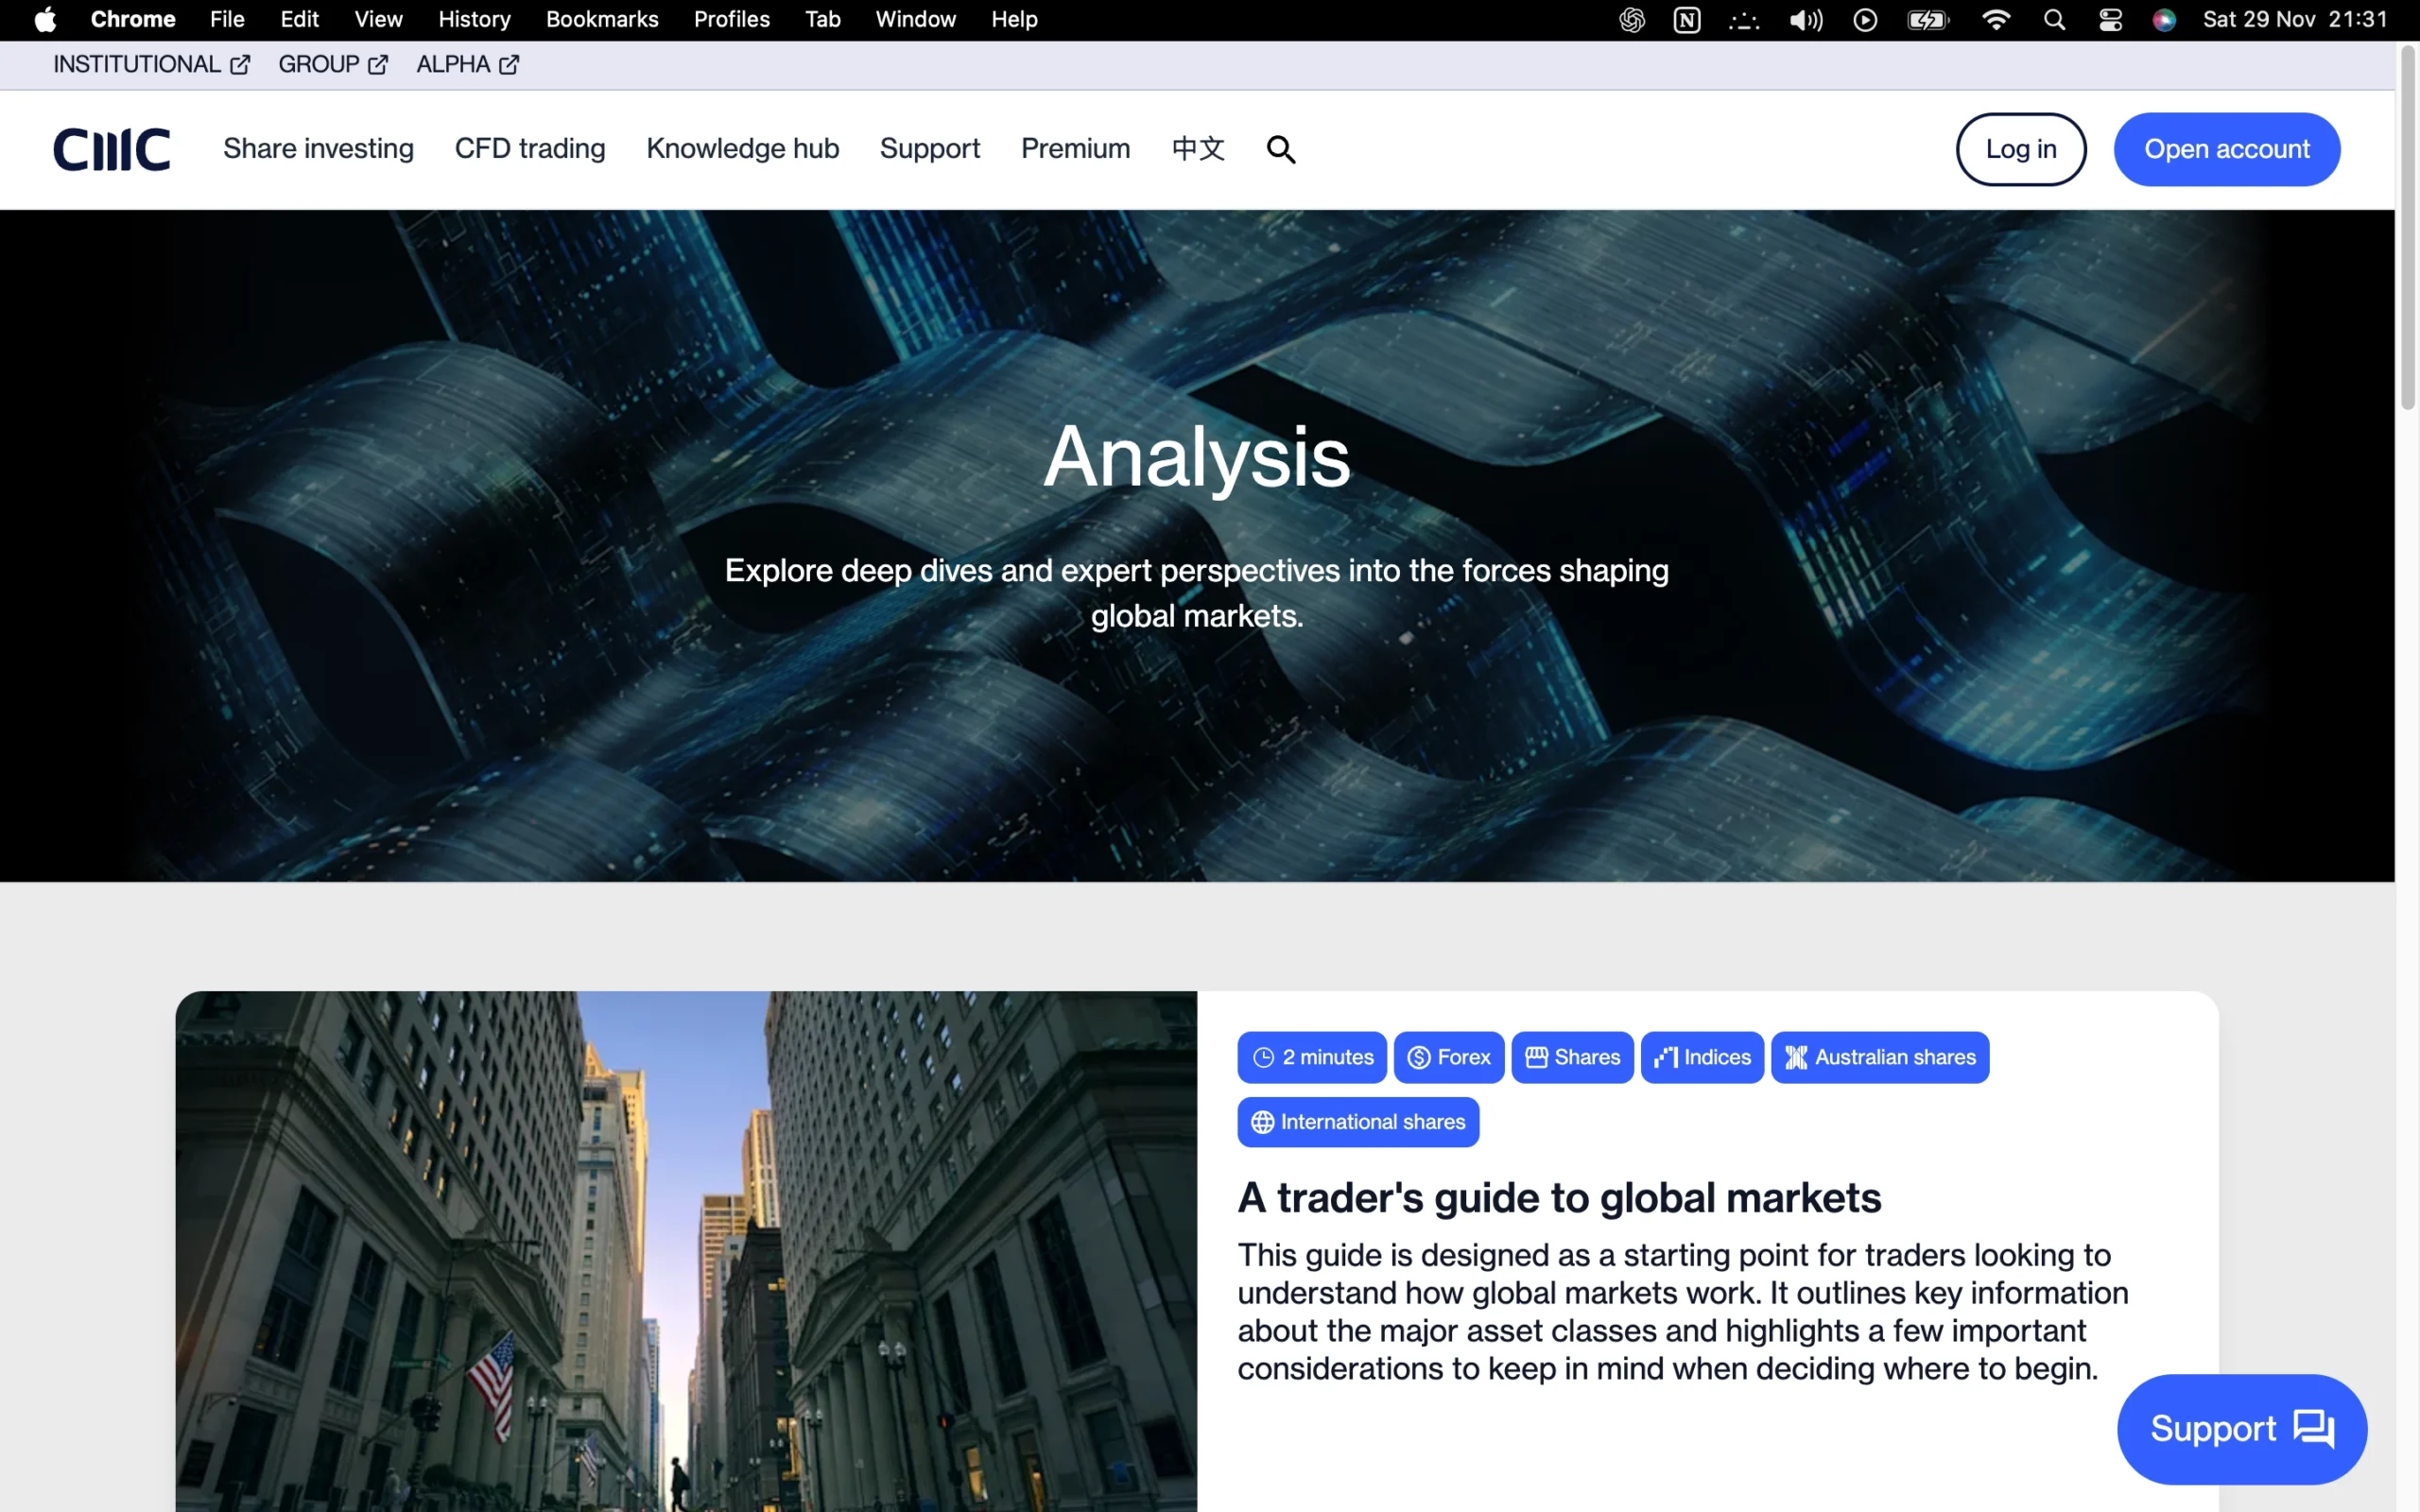Select the Shares filter tag

point(1571,1057)
